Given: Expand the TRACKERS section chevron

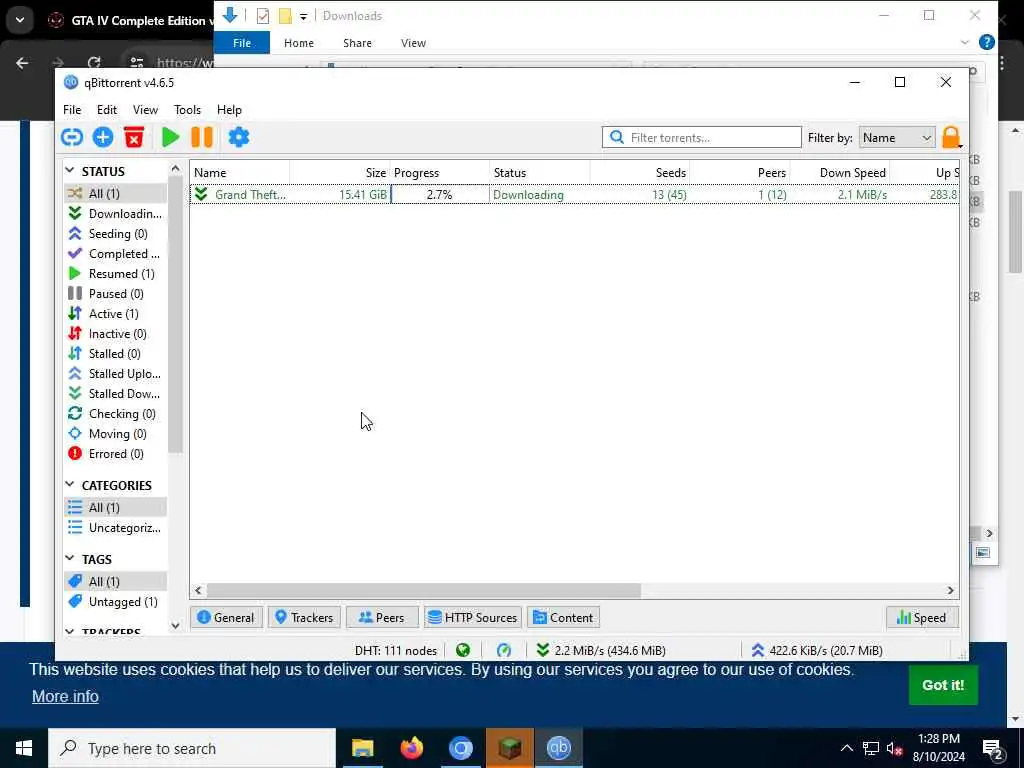Looking at the screenshot, I should [x=70, y=632].
